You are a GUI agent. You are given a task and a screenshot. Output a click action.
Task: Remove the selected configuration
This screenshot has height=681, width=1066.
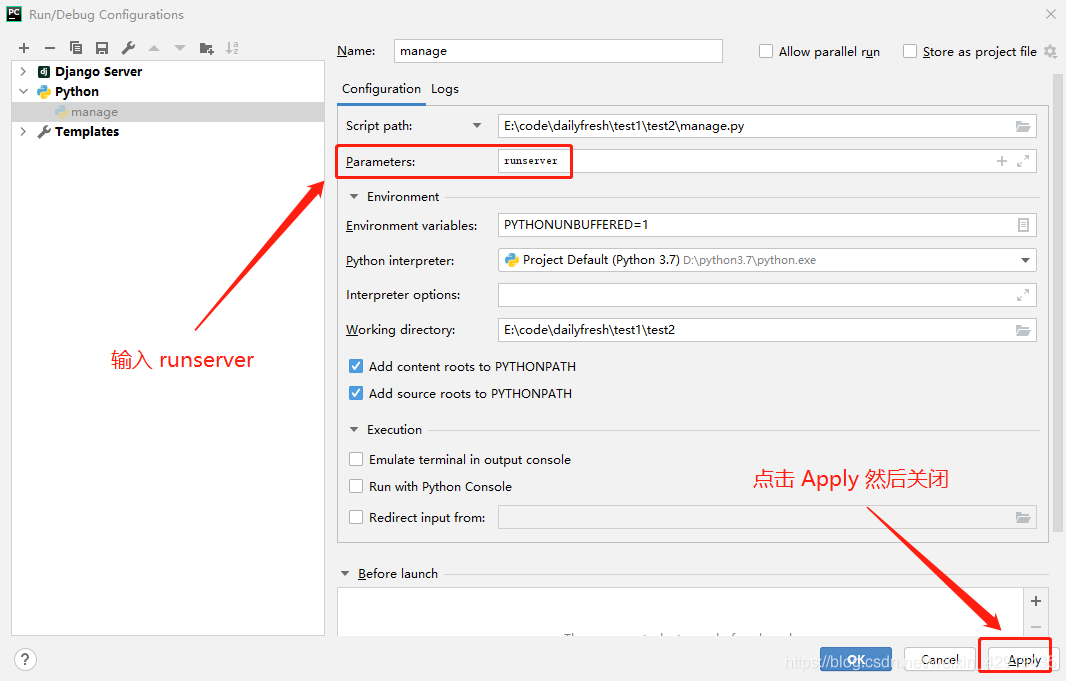[49, 47]
